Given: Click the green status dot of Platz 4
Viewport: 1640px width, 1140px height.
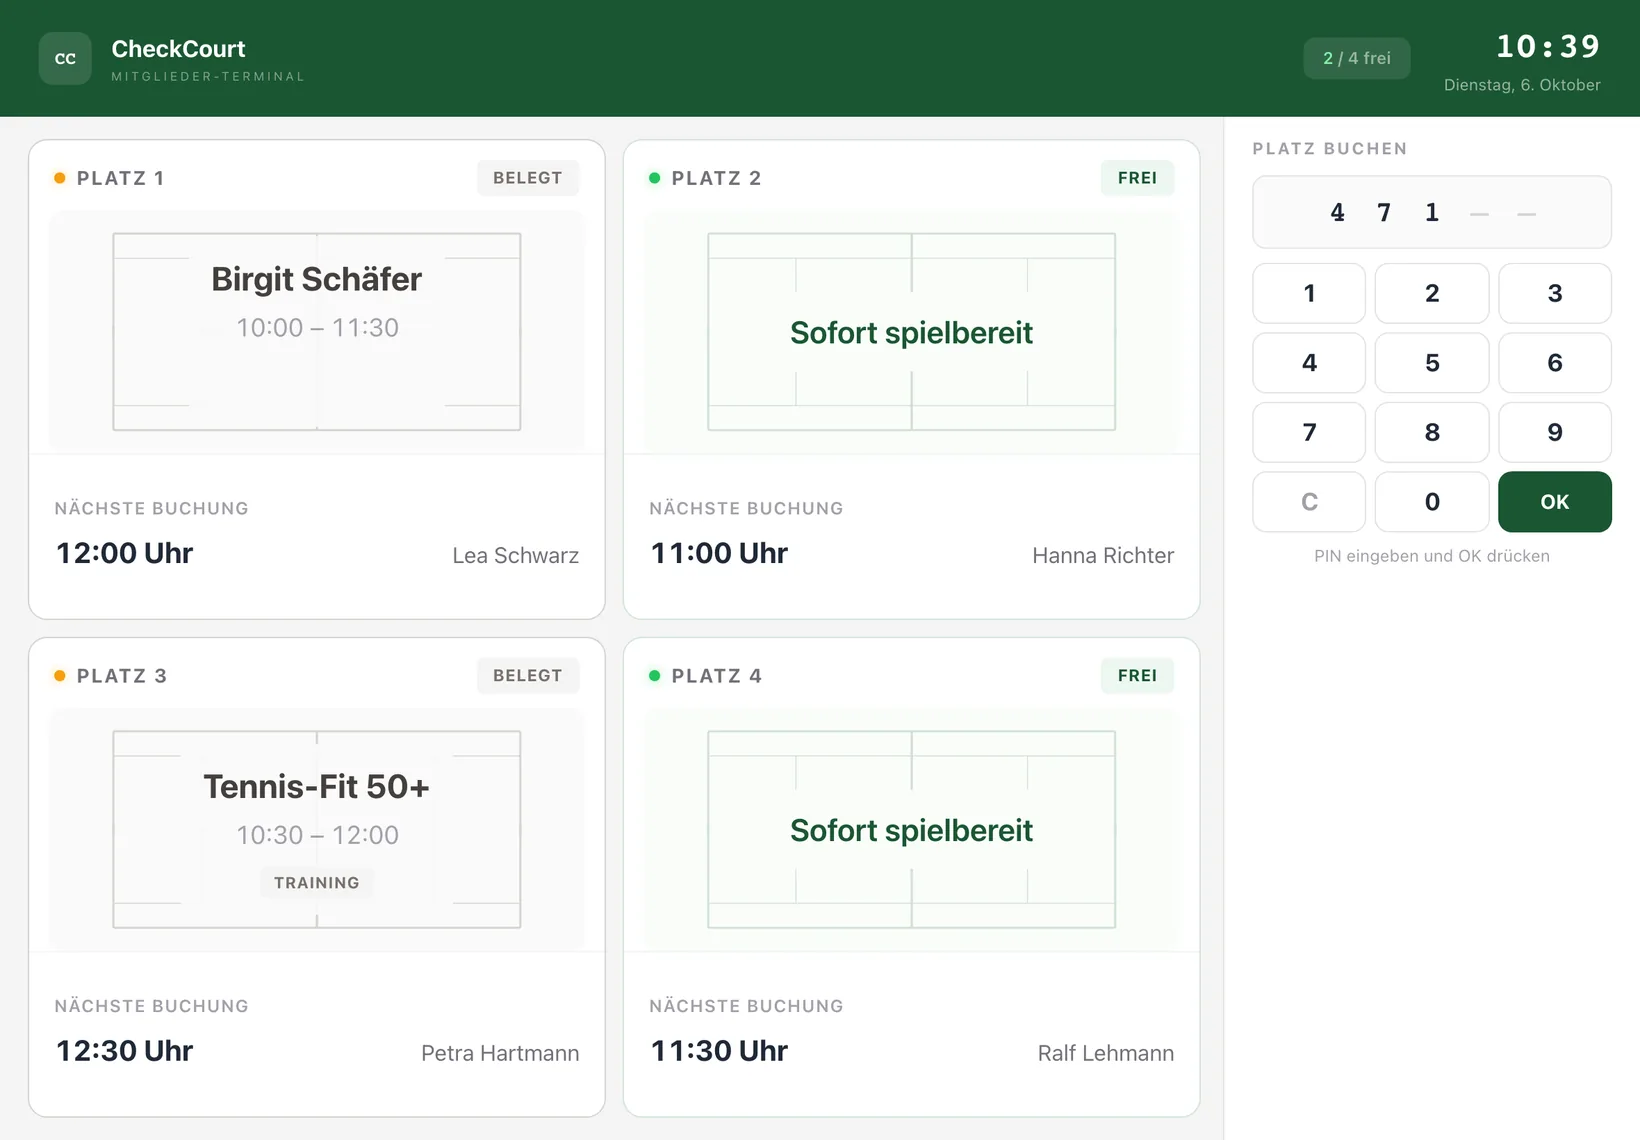Looking at the screenshot, I should pos(655,676).
